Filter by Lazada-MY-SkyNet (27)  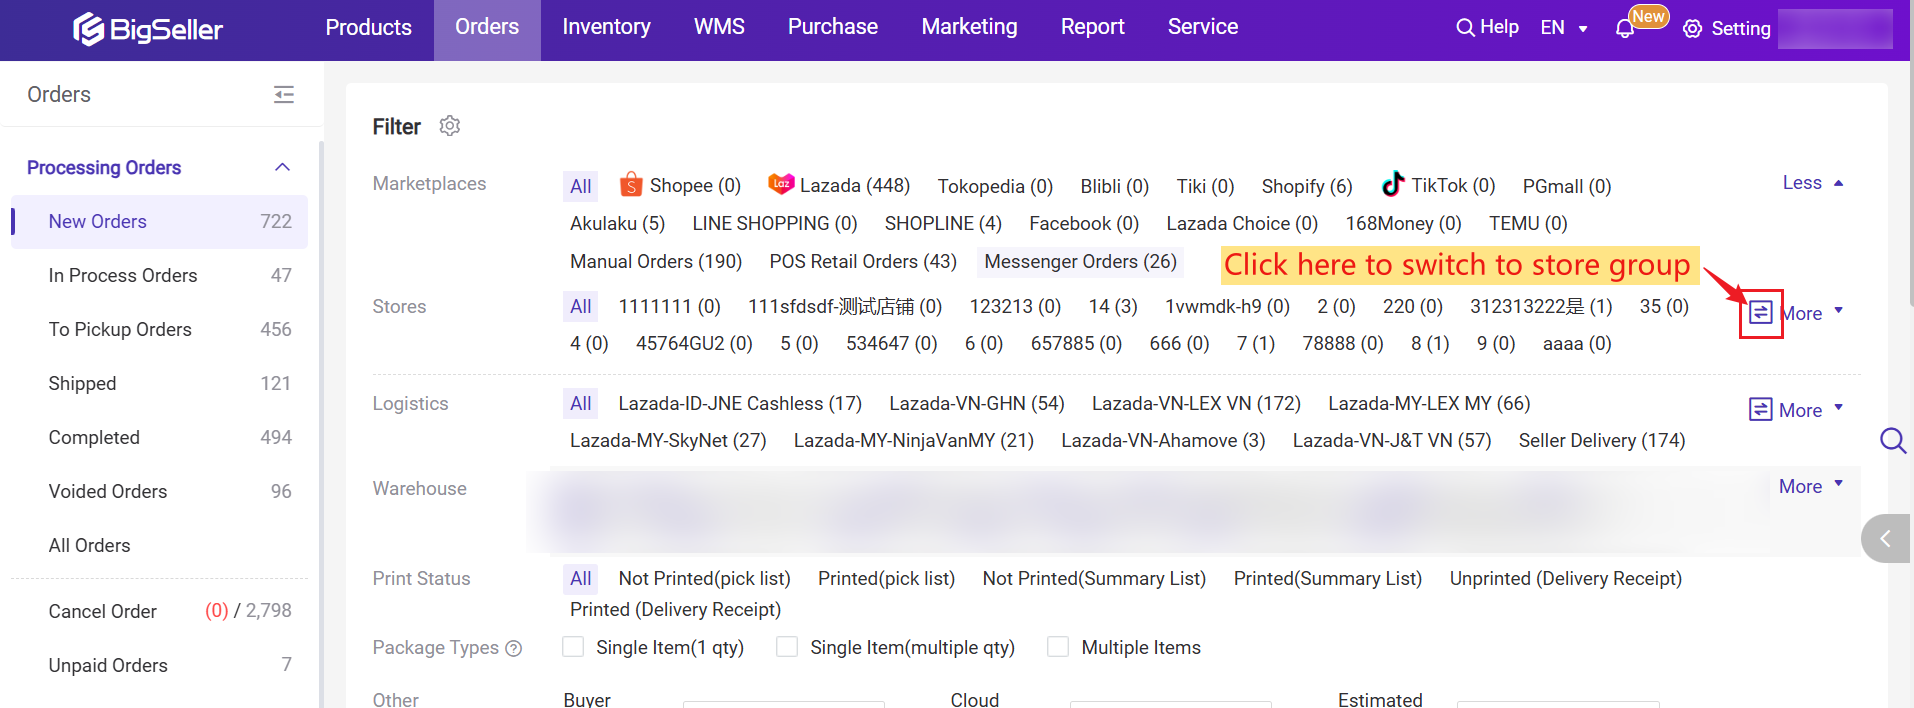coord(668,440)
